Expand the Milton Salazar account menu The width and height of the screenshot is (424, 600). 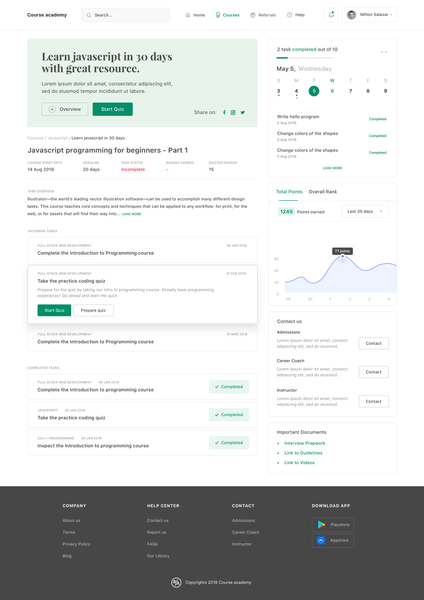[370, 15]
